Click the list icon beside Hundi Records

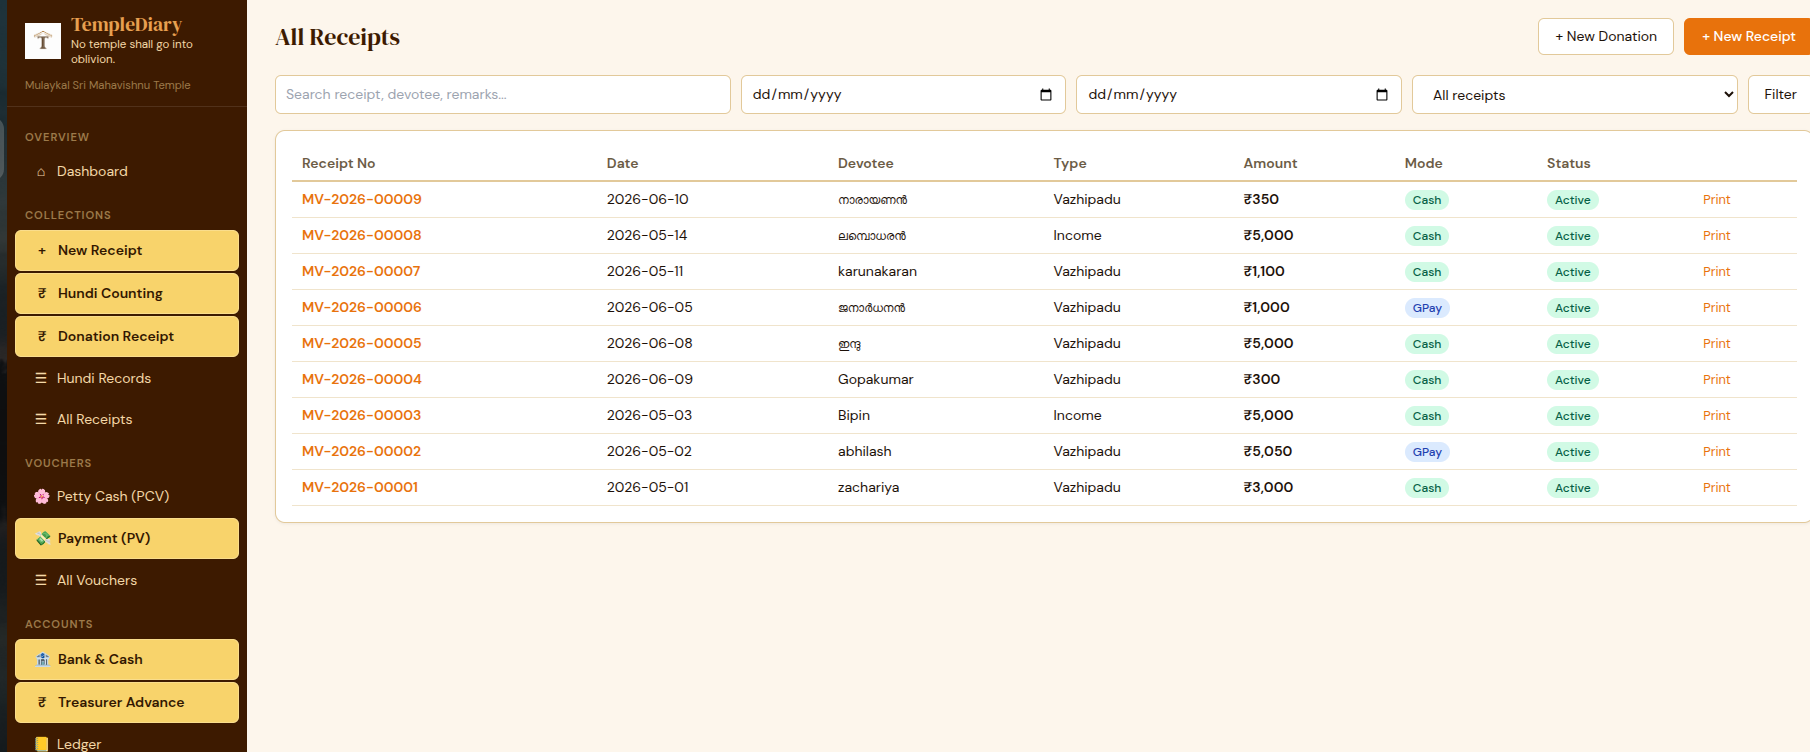tap(41, 378)
